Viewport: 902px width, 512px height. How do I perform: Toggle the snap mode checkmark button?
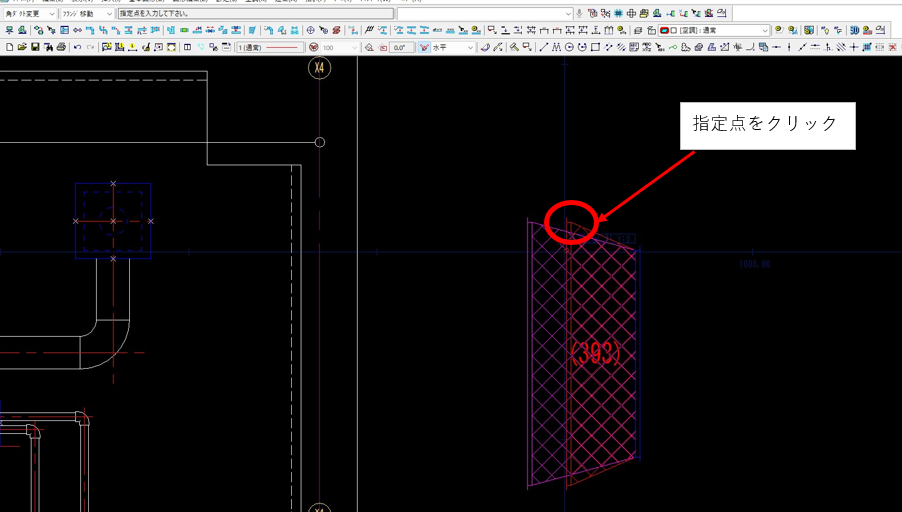click(424, 47)
